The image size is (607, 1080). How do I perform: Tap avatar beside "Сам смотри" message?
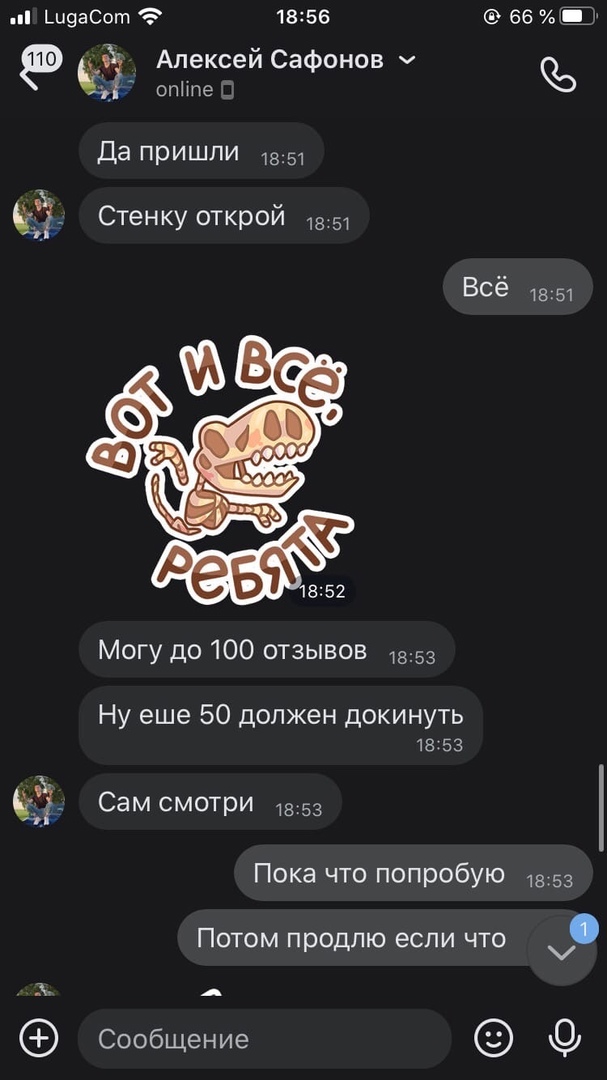(39, 801)
